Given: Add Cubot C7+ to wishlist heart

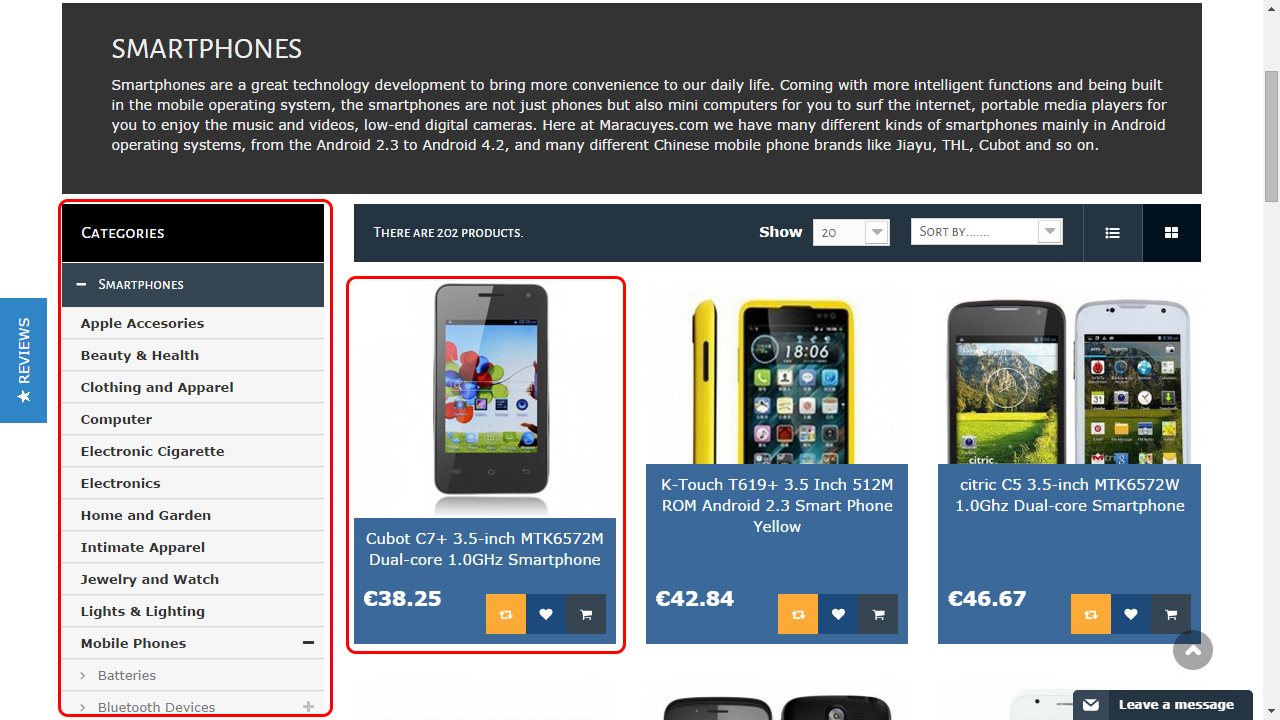Looking at the screenshot, I should pyautogui.click(x=546, y=614).
